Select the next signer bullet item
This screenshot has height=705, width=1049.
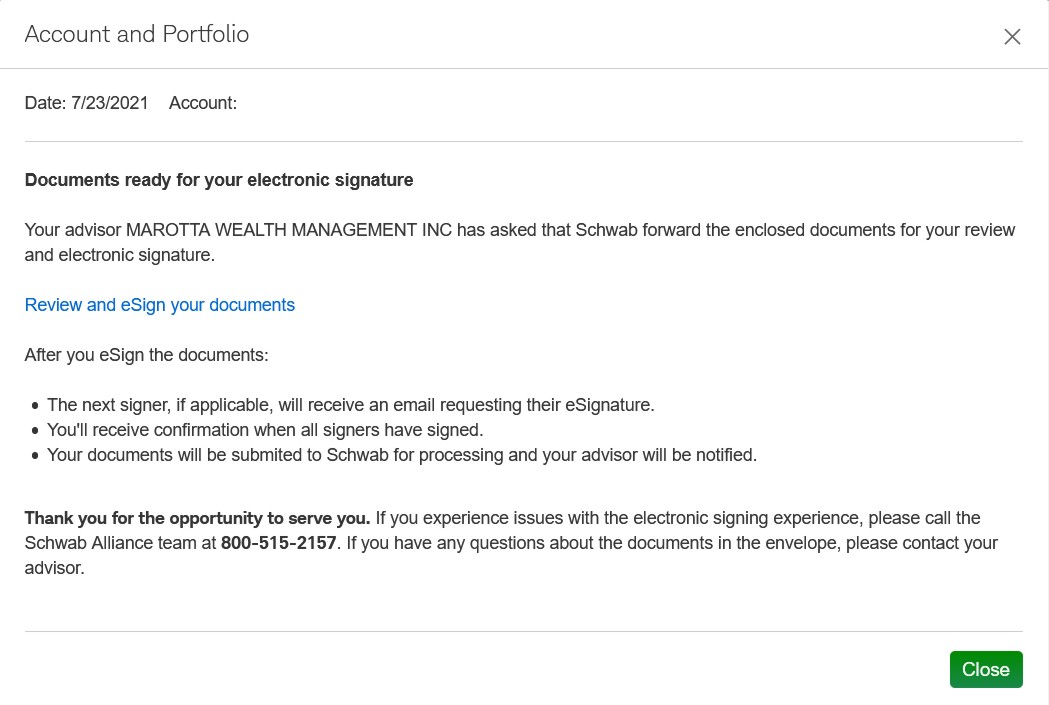coord(350,405)
